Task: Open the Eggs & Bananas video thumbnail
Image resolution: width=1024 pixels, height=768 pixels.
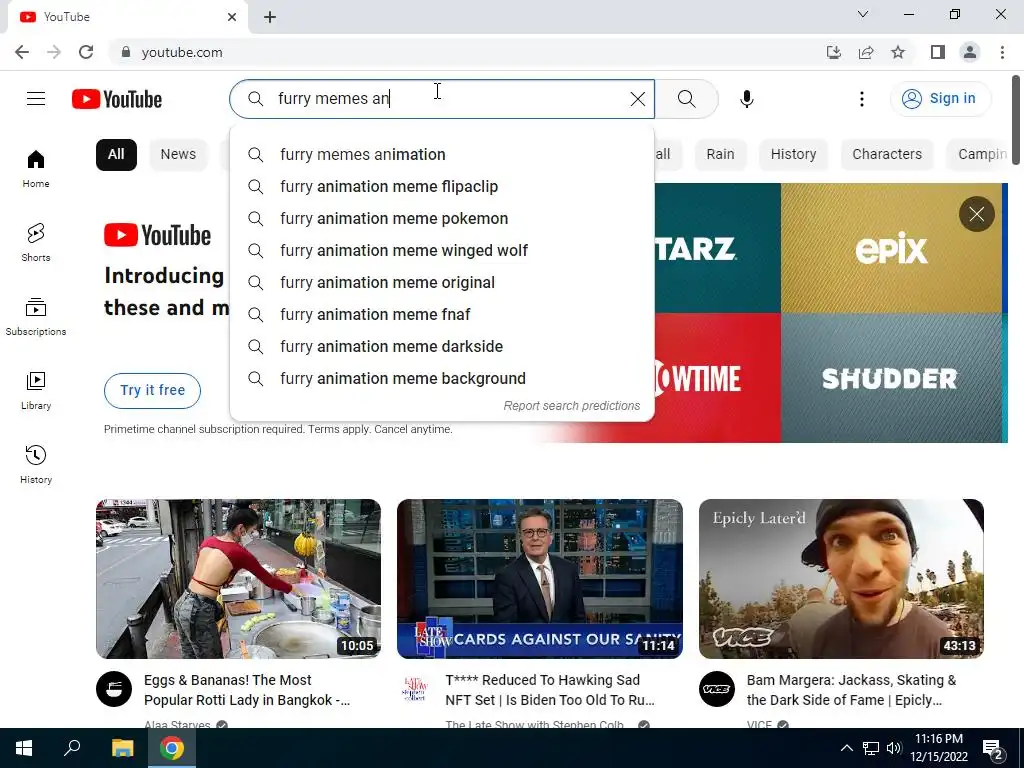Action: [x=238, y=579]
